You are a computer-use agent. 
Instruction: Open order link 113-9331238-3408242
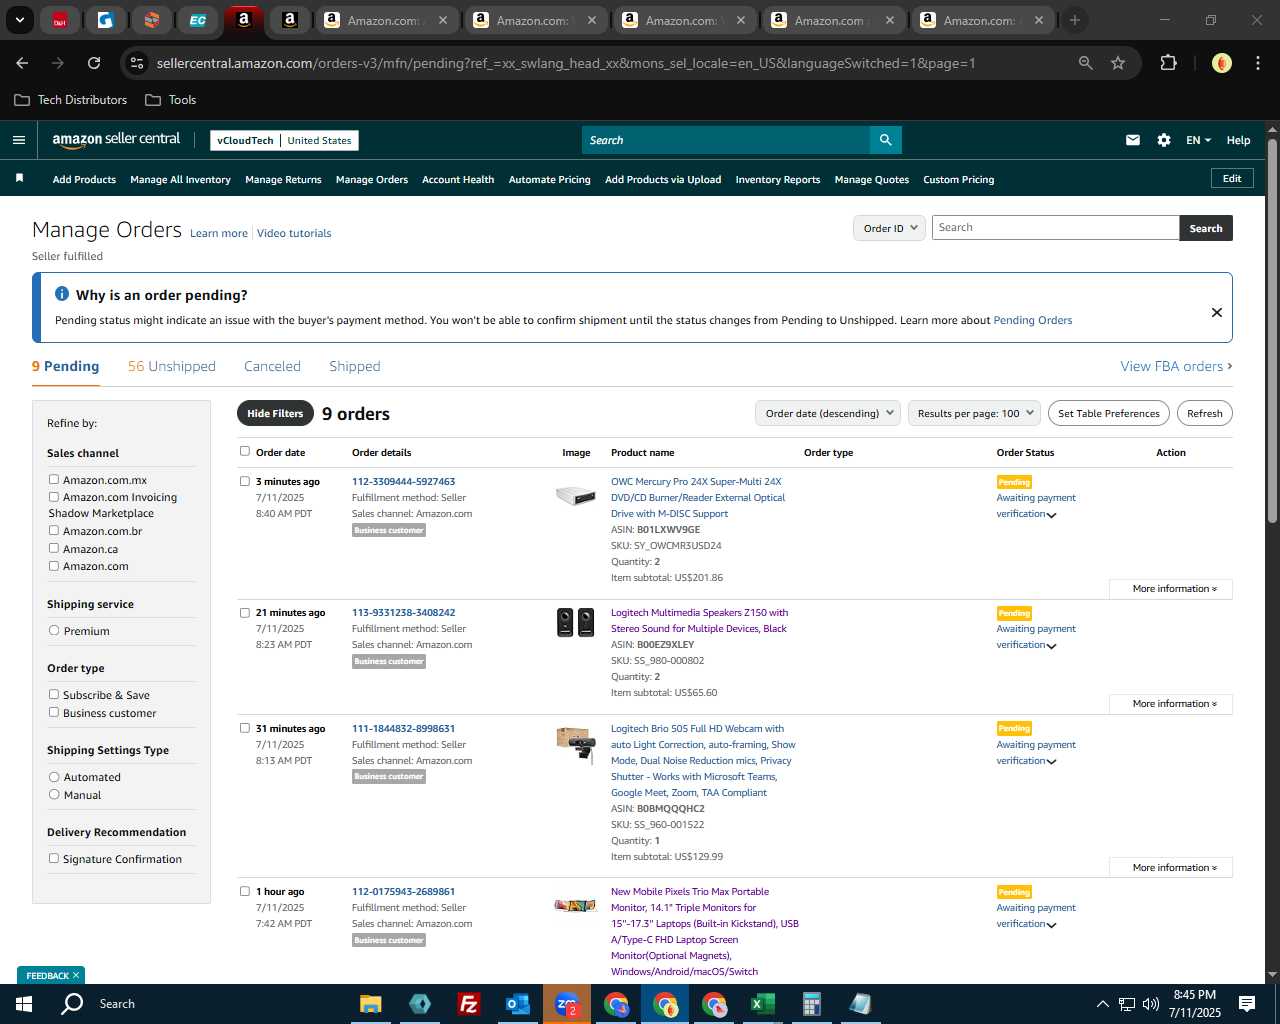403,612
